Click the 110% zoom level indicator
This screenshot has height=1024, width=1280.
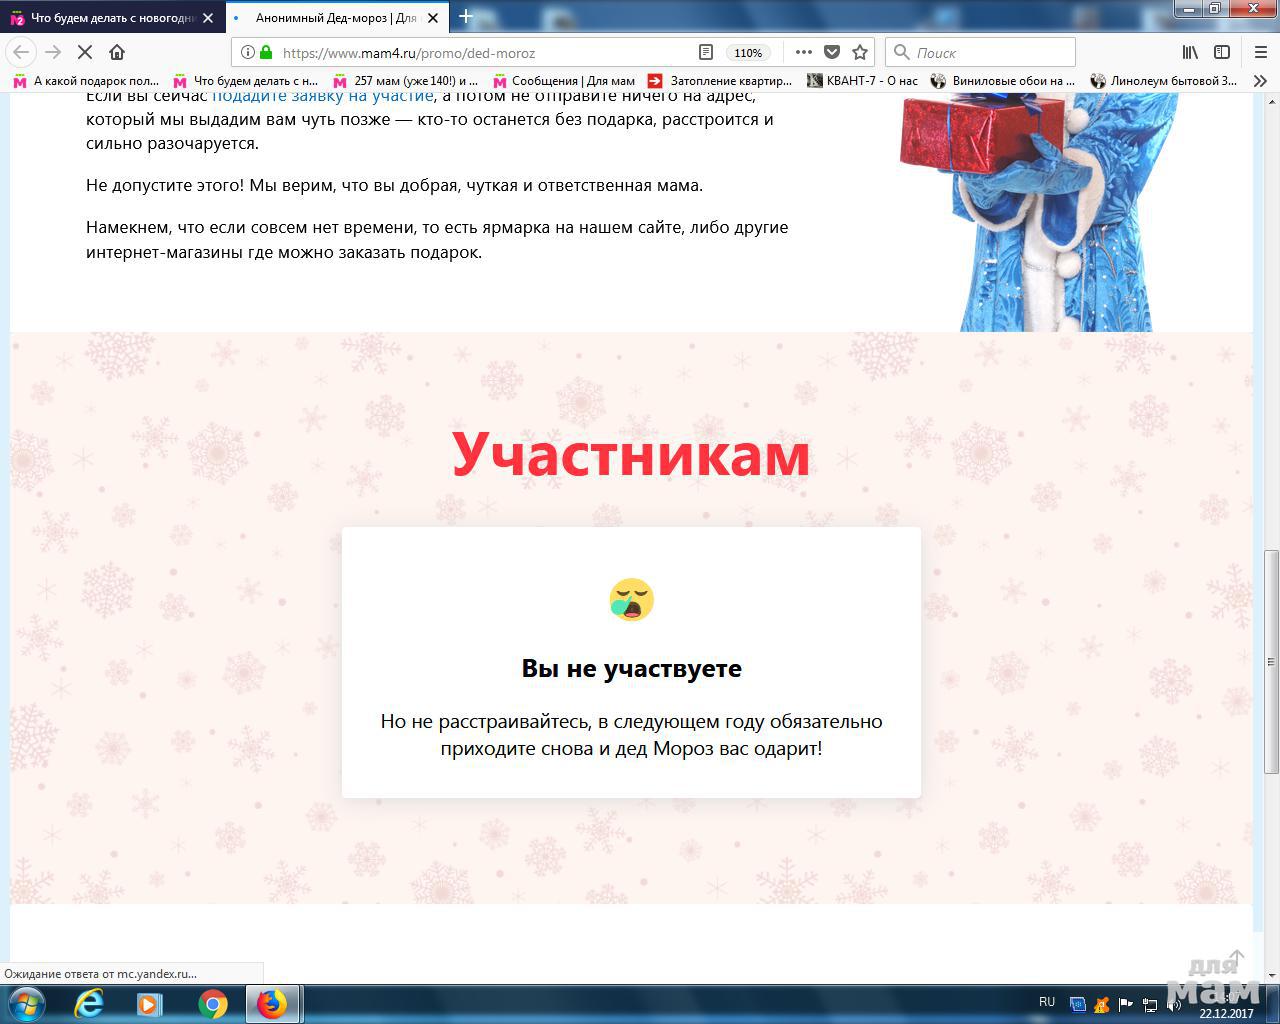[748, 53]
